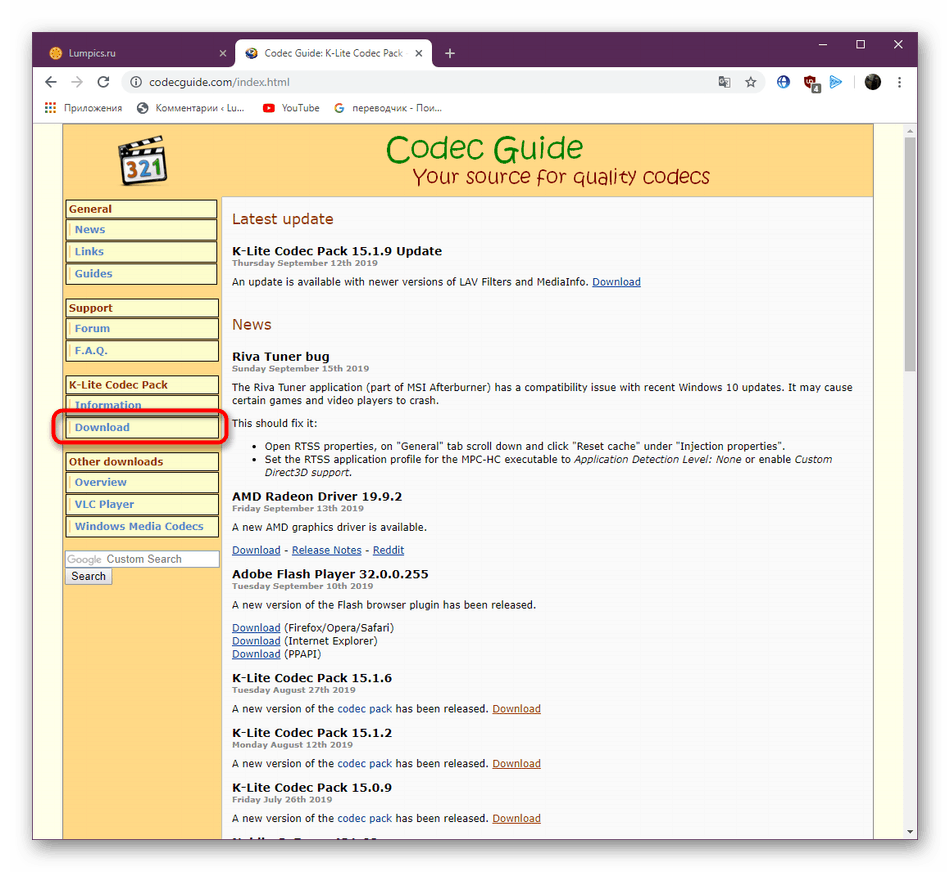The width and height of the screenshot is (950, 872).
Task: Open the F.A.Q. sidebar item
Action: pyautogui.click(x=142, y=351)
